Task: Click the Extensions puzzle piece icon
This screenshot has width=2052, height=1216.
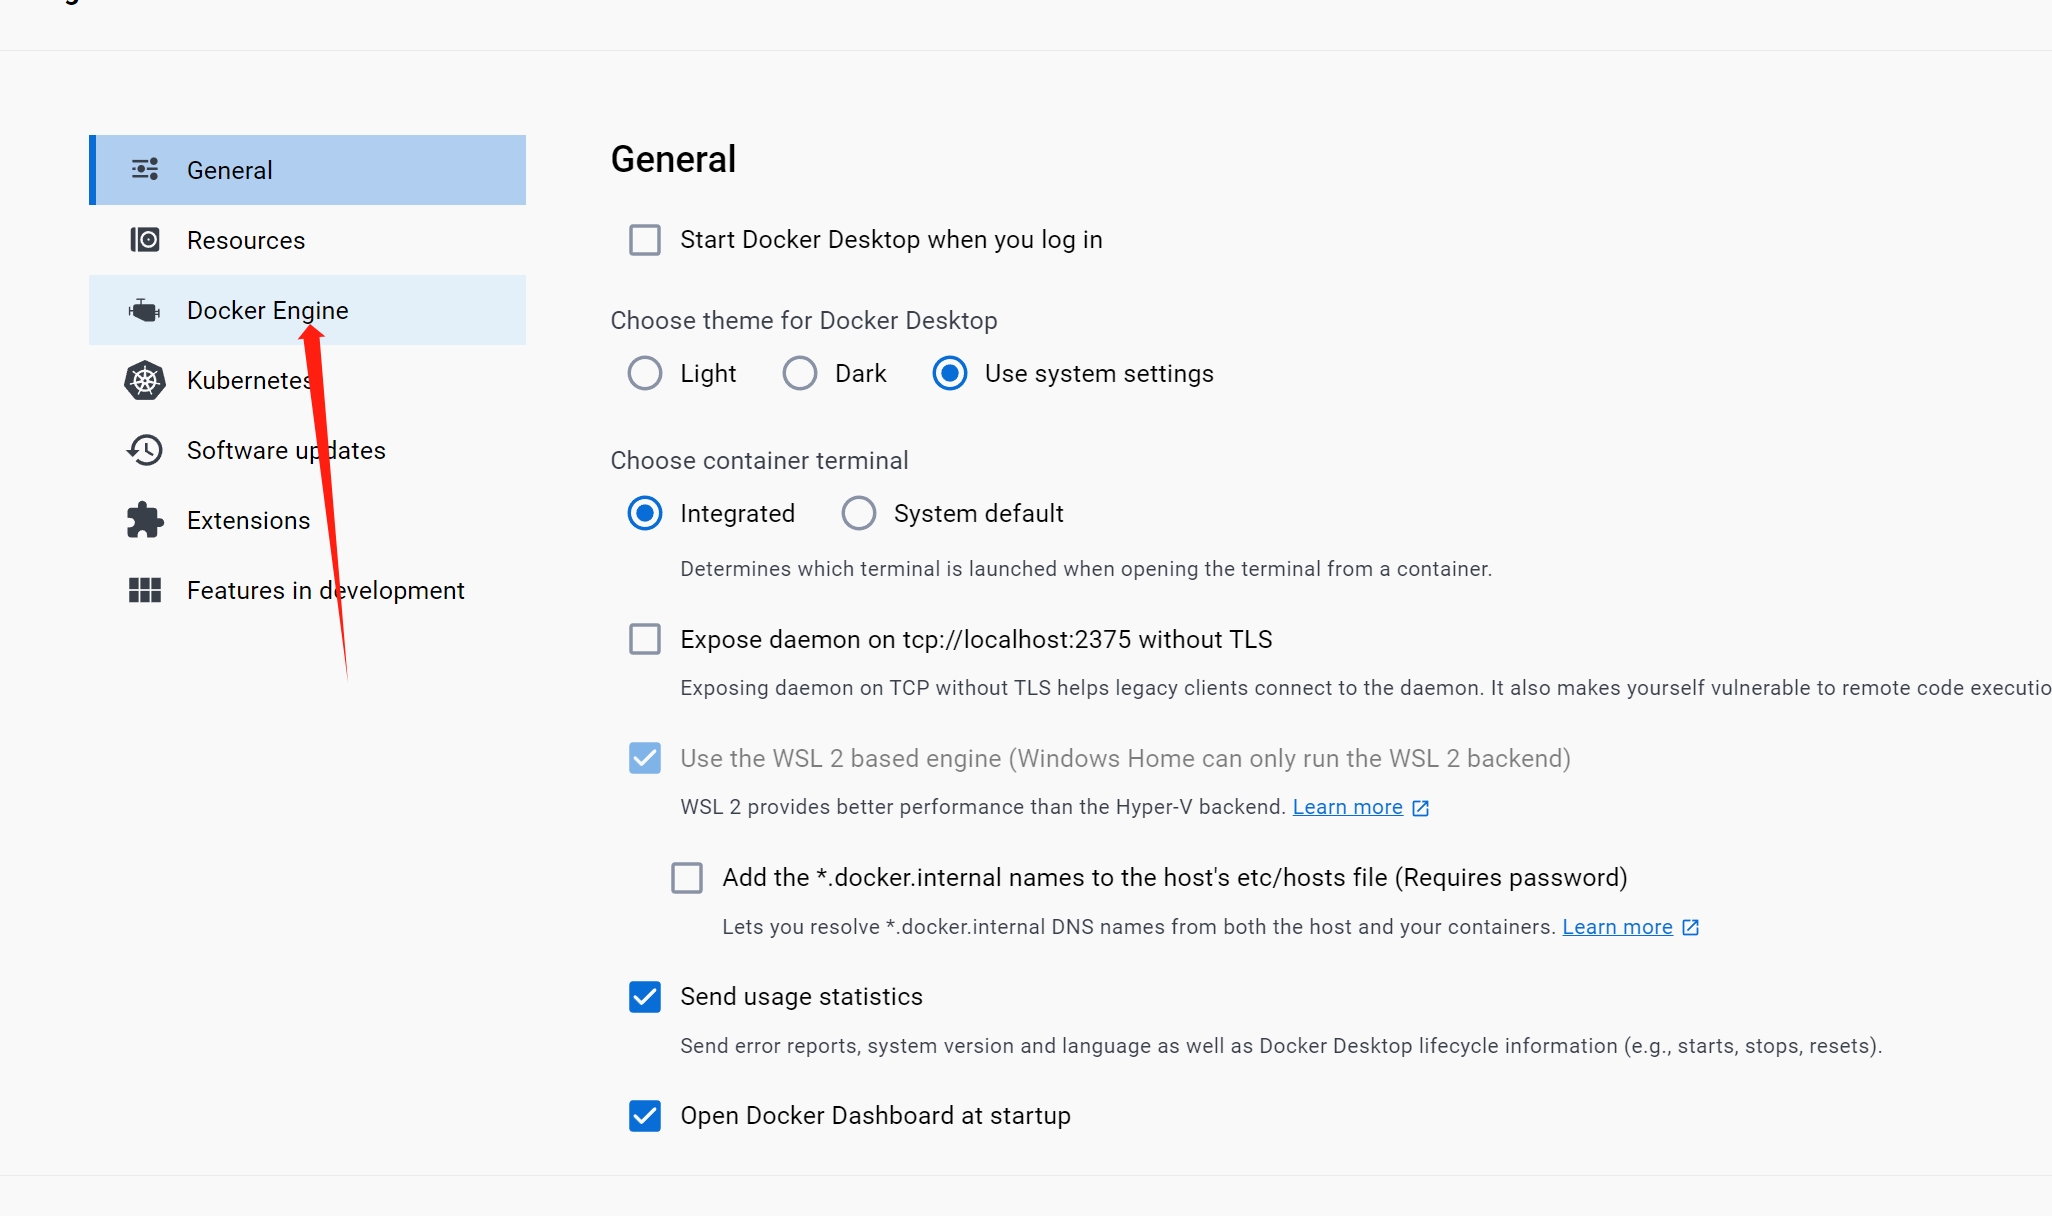Action: point(145,520)
